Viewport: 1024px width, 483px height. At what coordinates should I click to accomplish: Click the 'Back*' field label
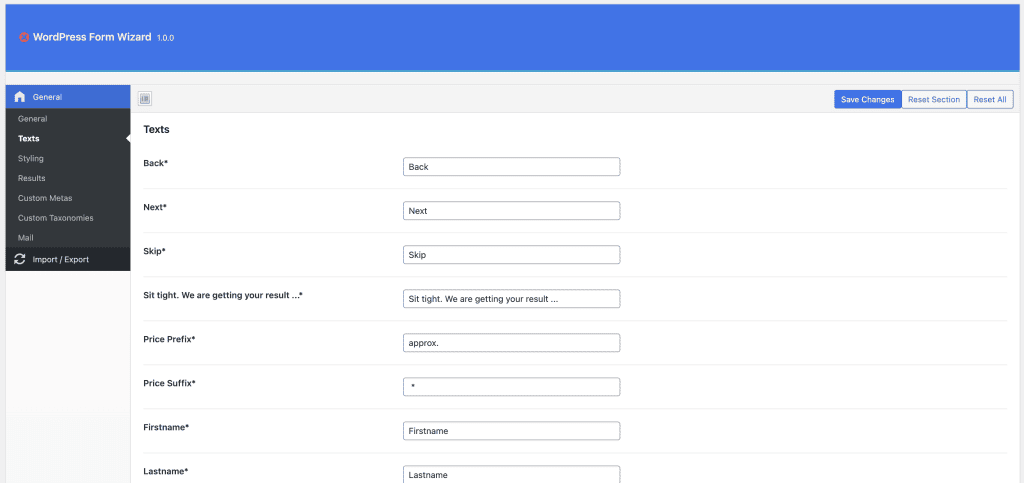(x=155, y=163)
